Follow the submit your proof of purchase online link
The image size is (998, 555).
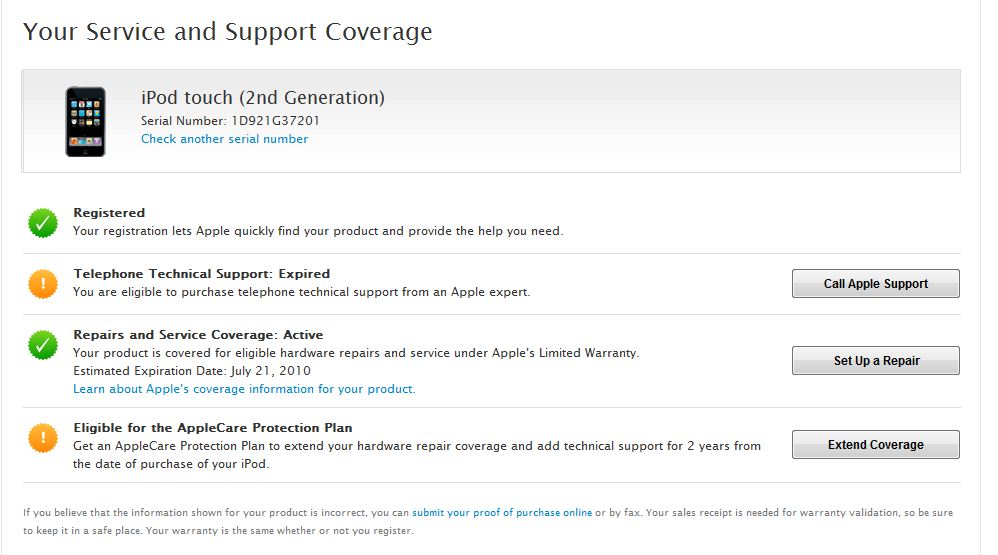[x=502, y=512]
